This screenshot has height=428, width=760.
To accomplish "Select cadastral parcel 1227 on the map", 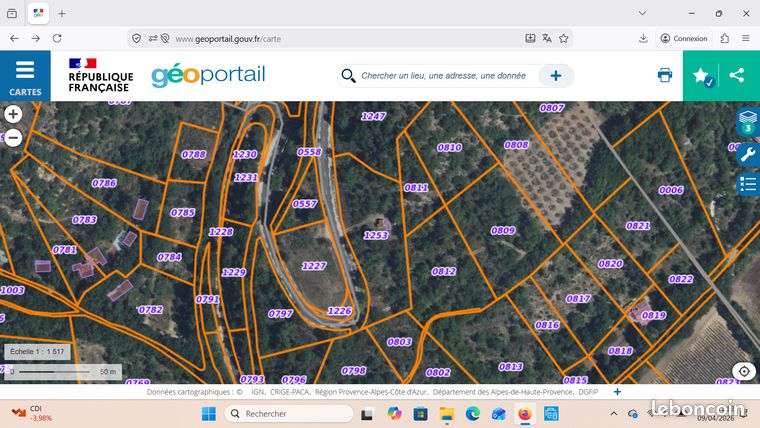I will tap(314, 266).
